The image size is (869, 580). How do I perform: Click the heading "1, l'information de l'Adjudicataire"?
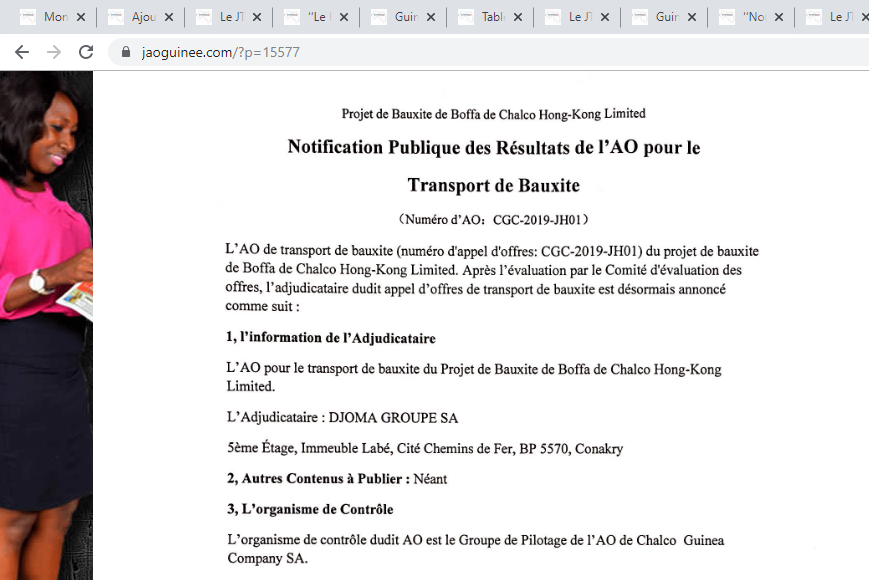click(x=331, y=338)
